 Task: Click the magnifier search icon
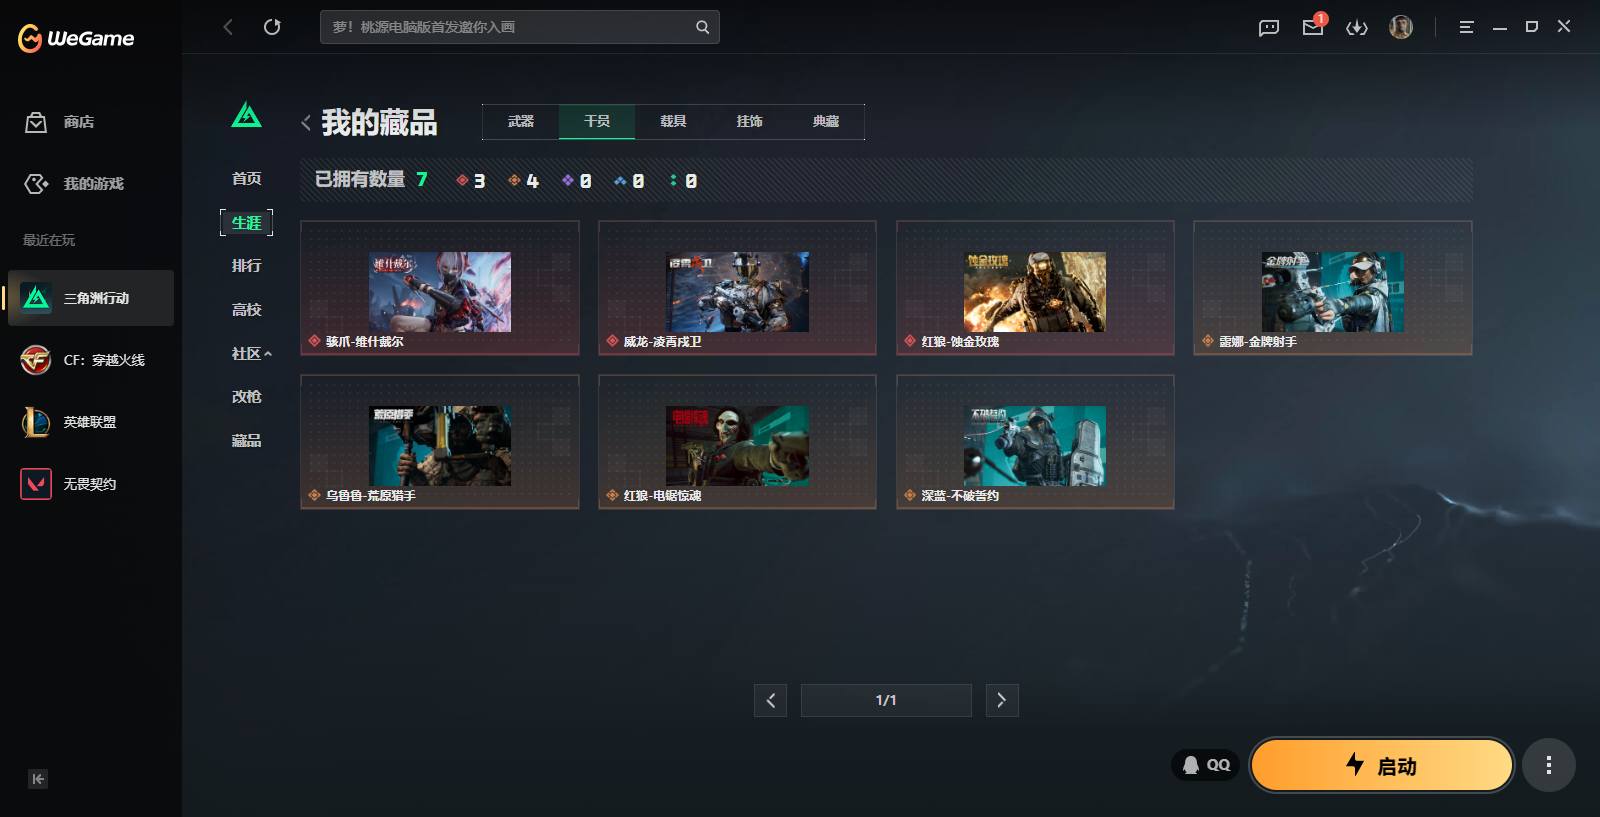[703, 27]
